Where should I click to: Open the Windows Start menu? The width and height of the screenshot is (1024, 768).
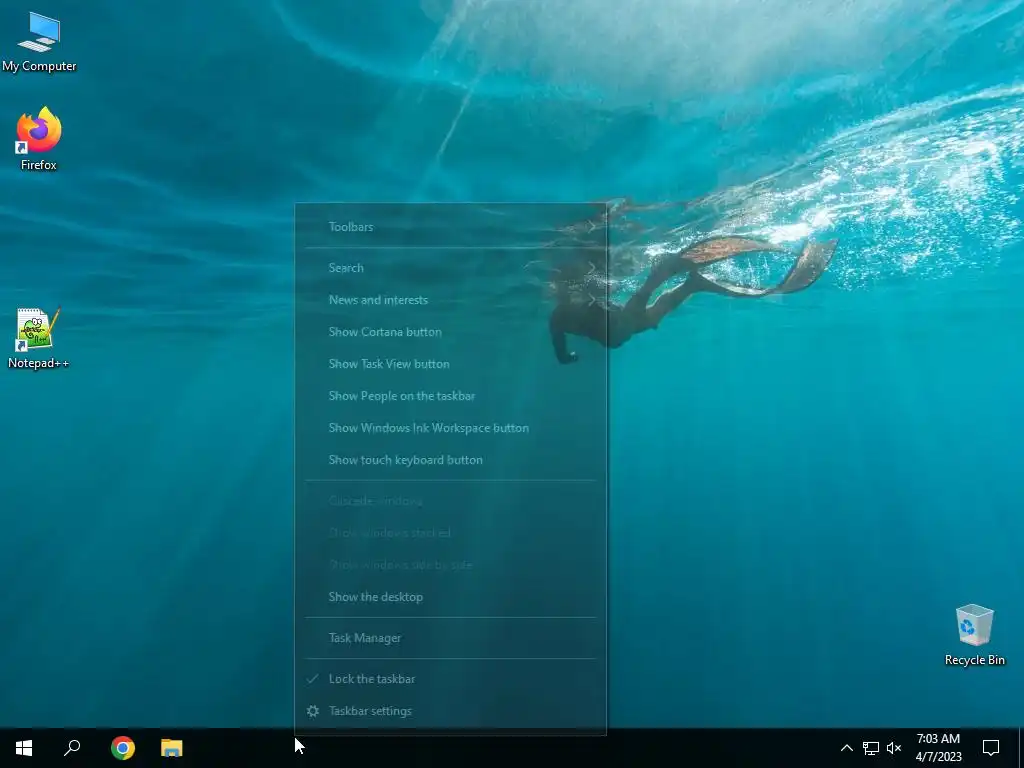pos(24,748)
